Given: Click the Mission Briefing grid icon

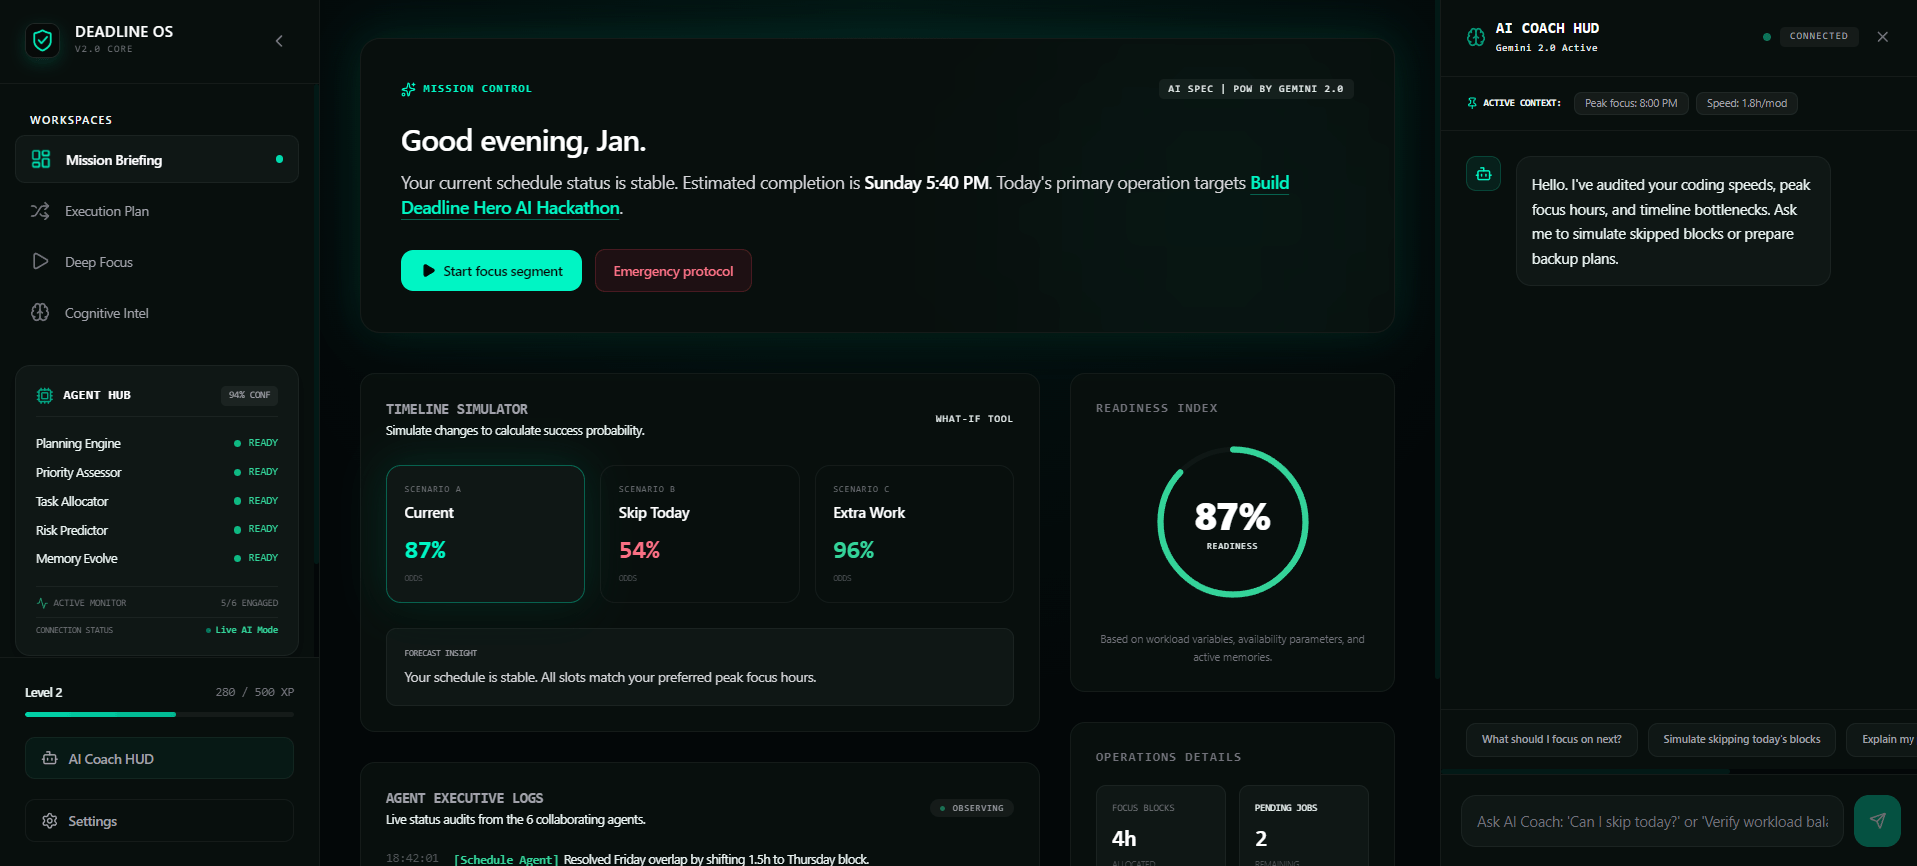Looking at the screenshot, I should point(41,159).
